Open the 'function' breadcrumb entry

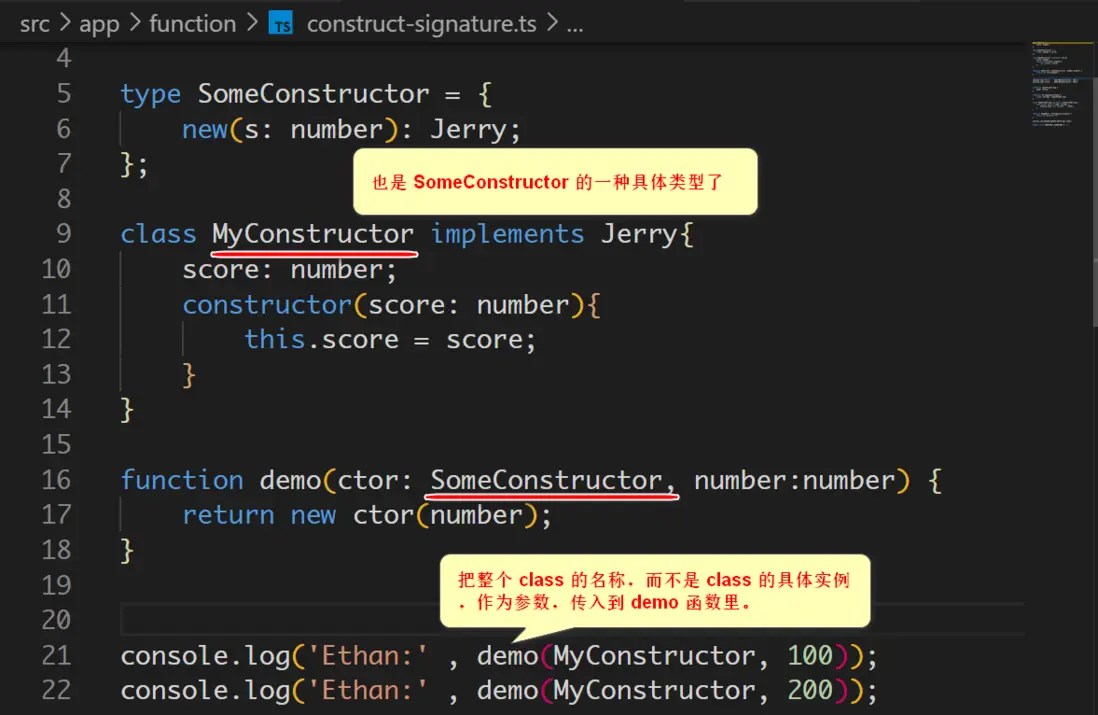point(192,22)
